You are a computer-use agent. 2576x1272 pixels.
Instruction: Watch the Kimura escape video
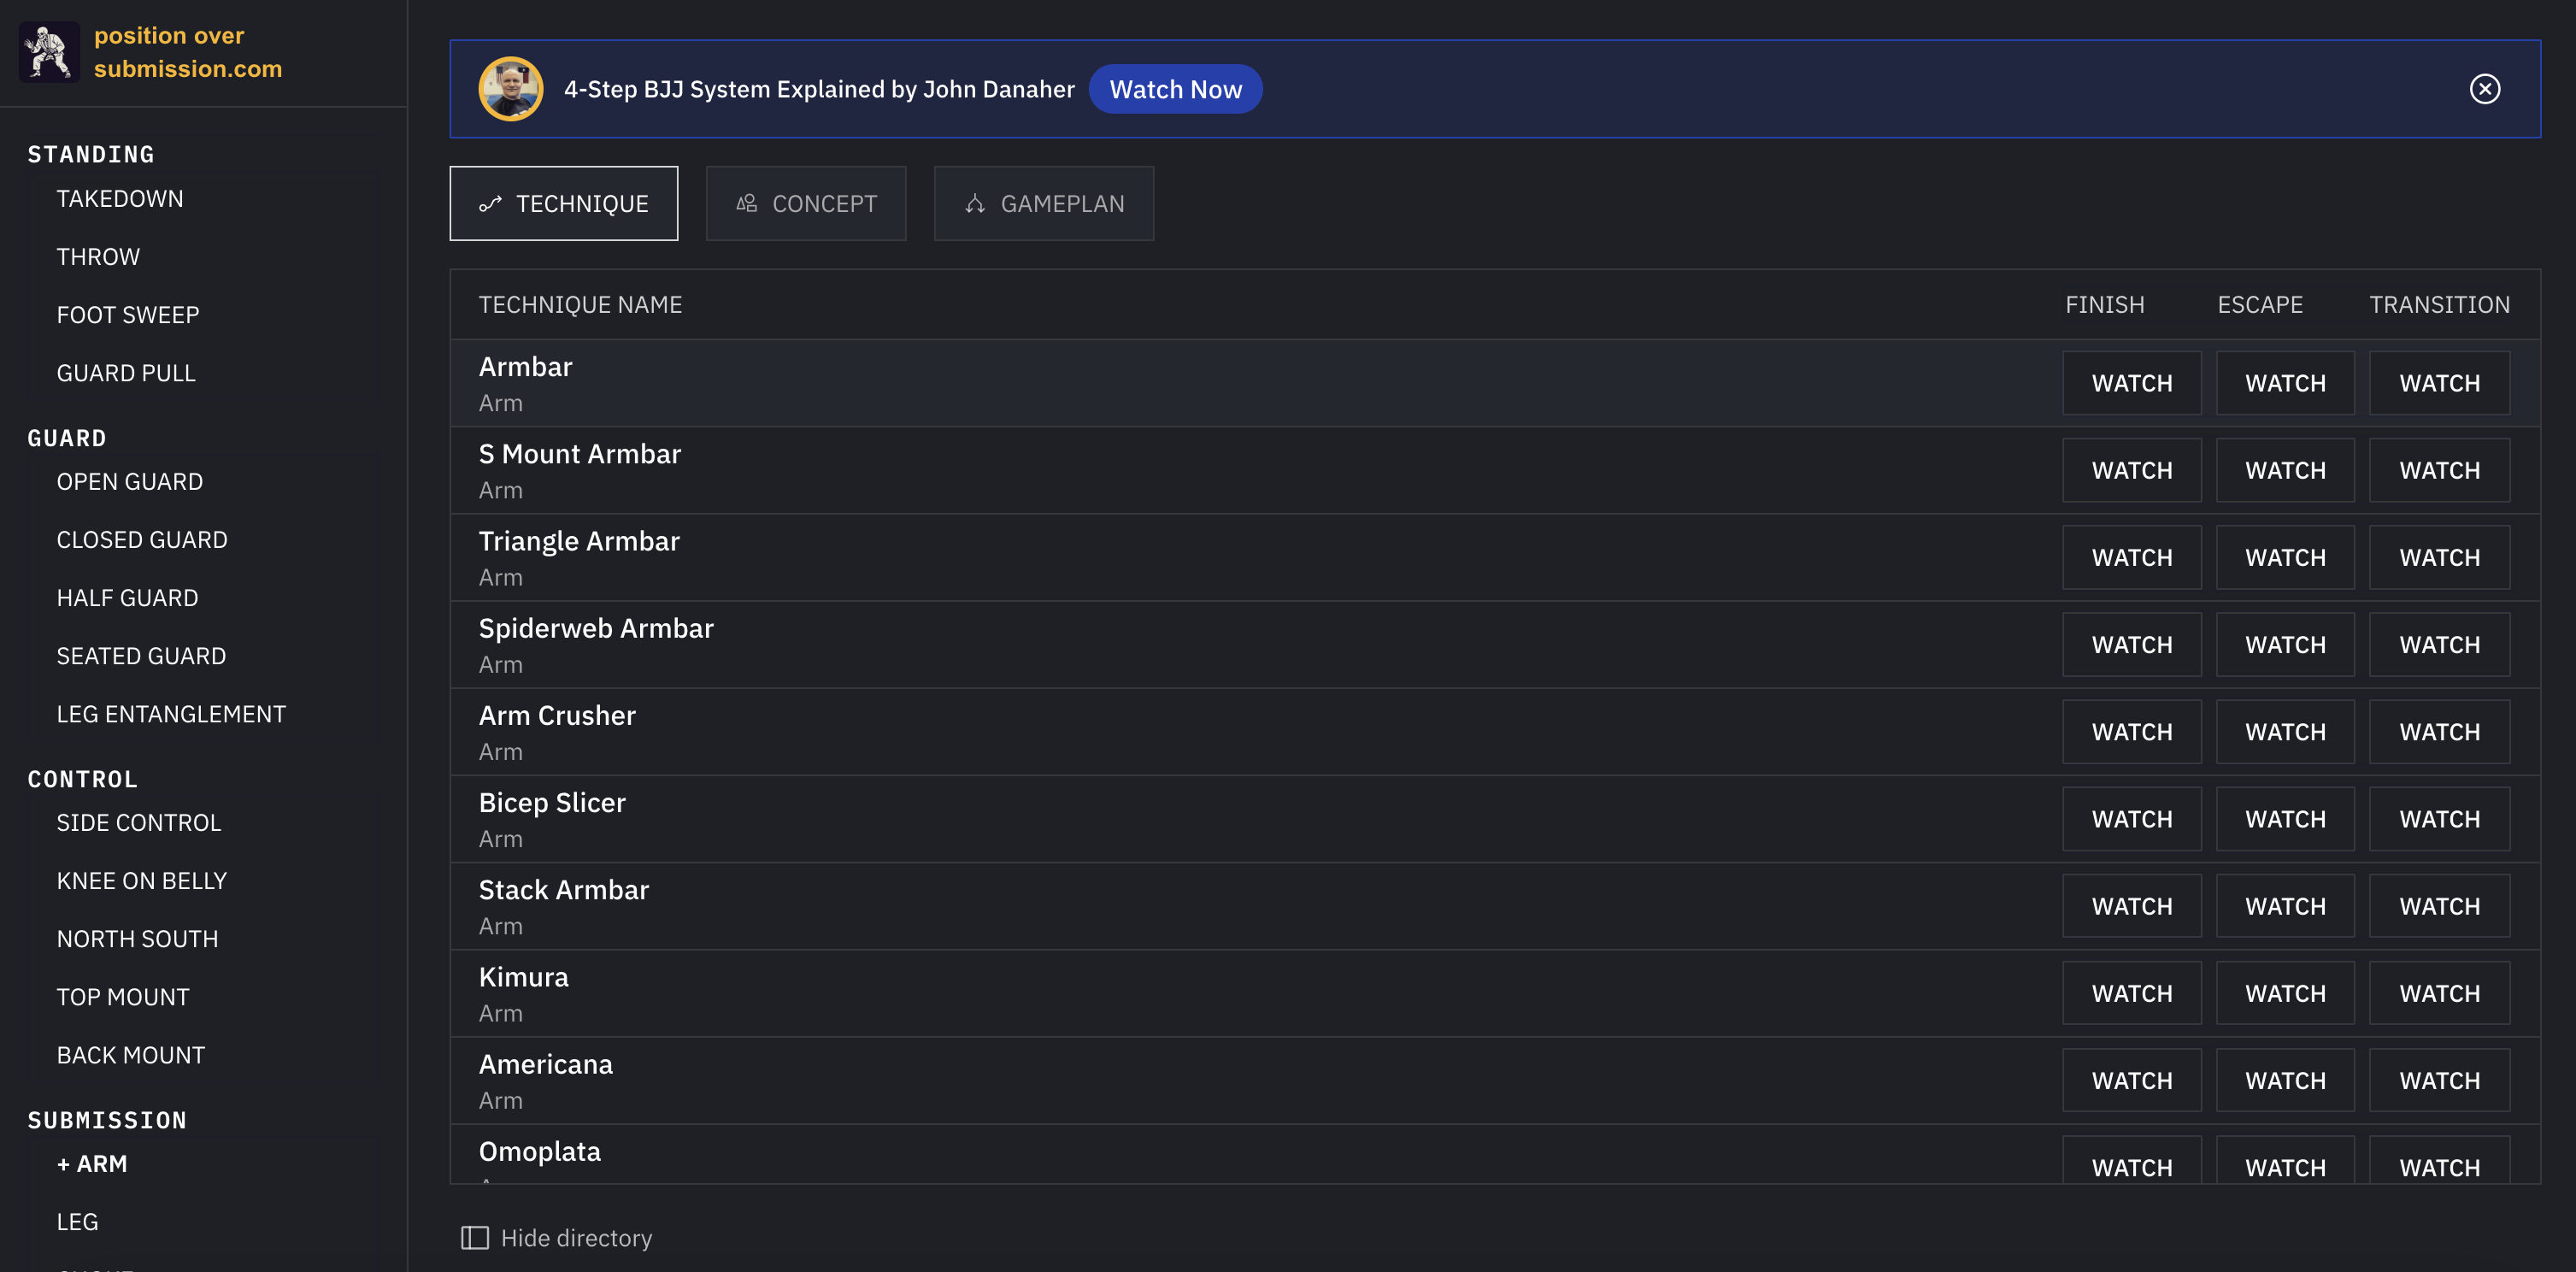(2285, 993)
